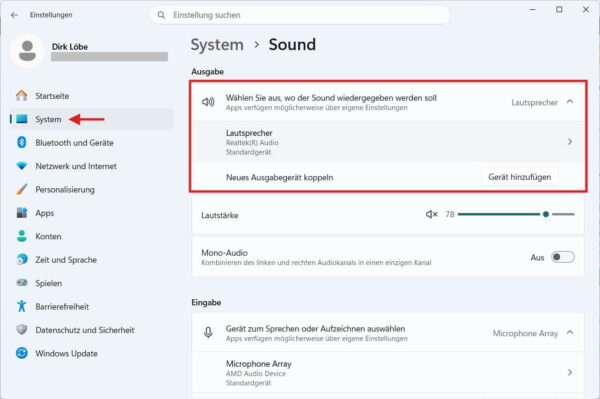Click the System breadcrumb link

[x=217, y=45]
